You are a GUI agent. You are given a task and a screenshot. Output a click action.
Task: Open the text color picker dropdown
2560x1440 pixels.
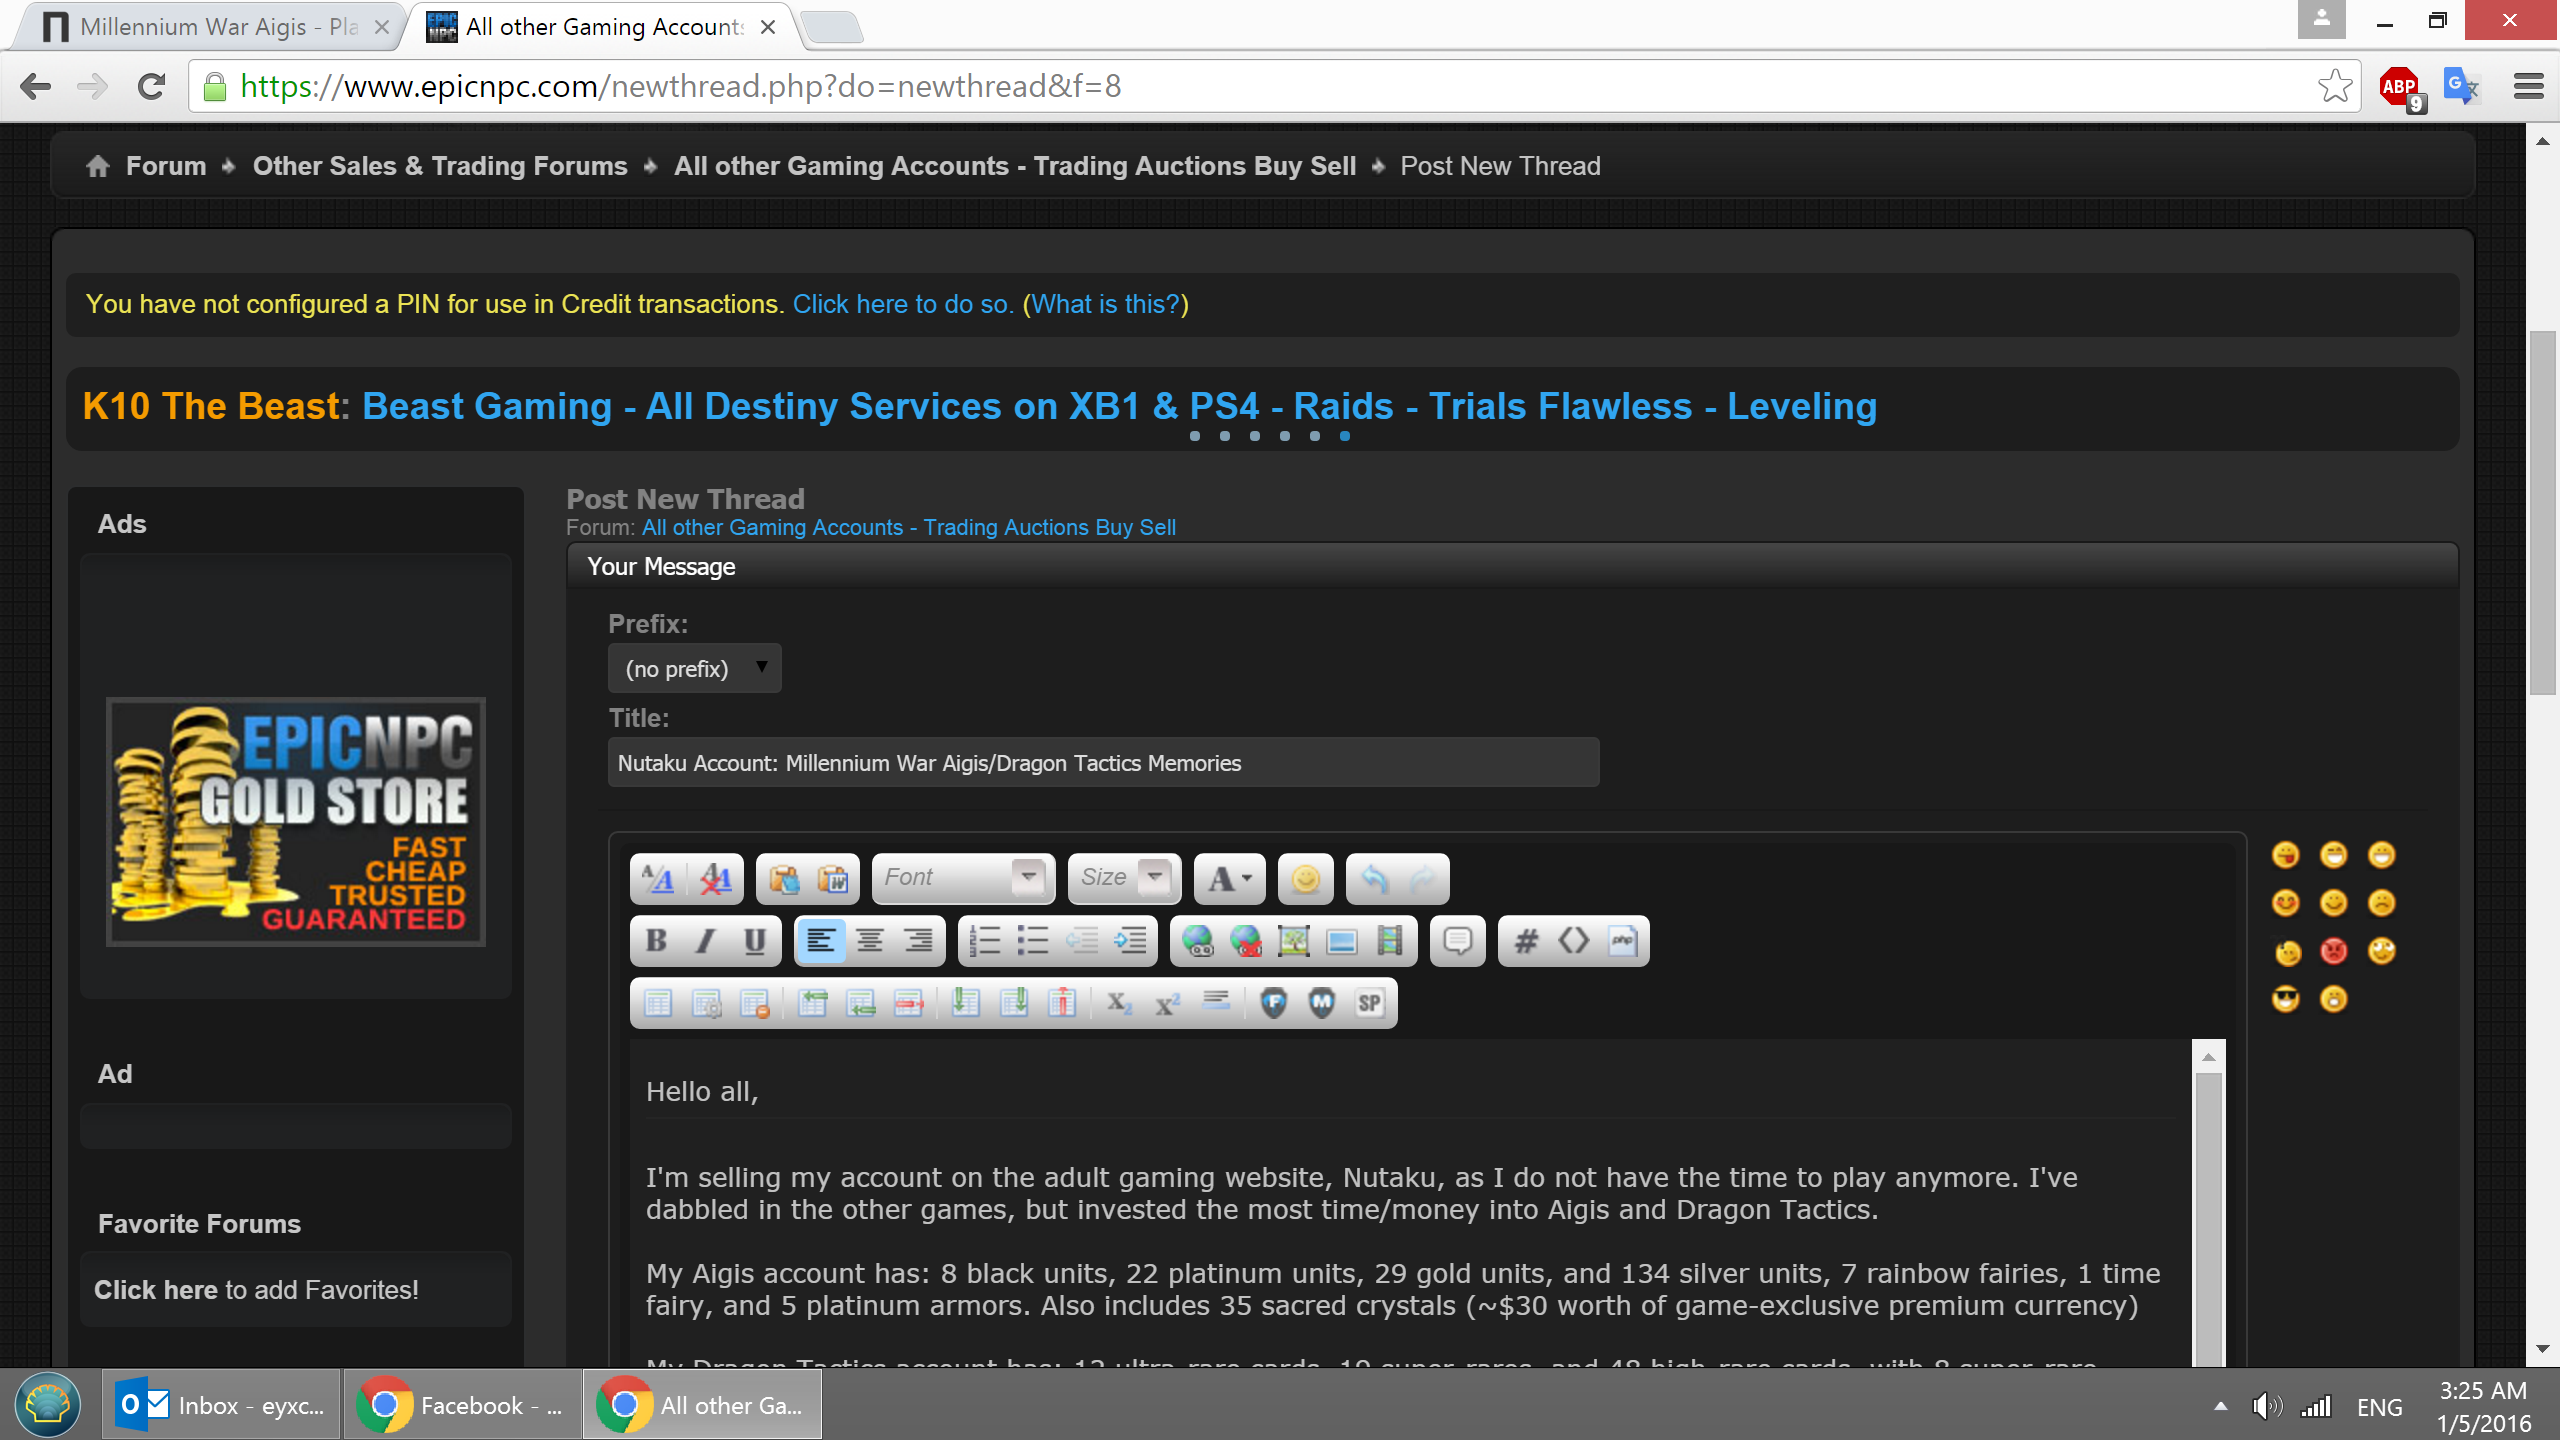point(1230,879)
